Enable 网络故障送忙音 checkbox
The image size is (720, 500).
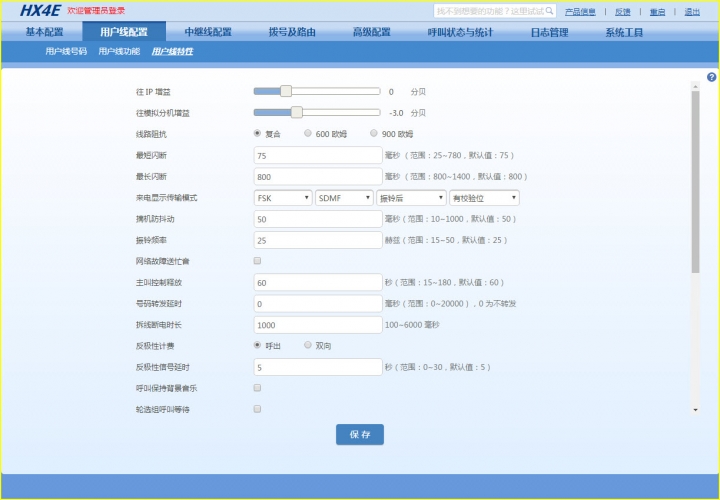[x=257, y=261]
